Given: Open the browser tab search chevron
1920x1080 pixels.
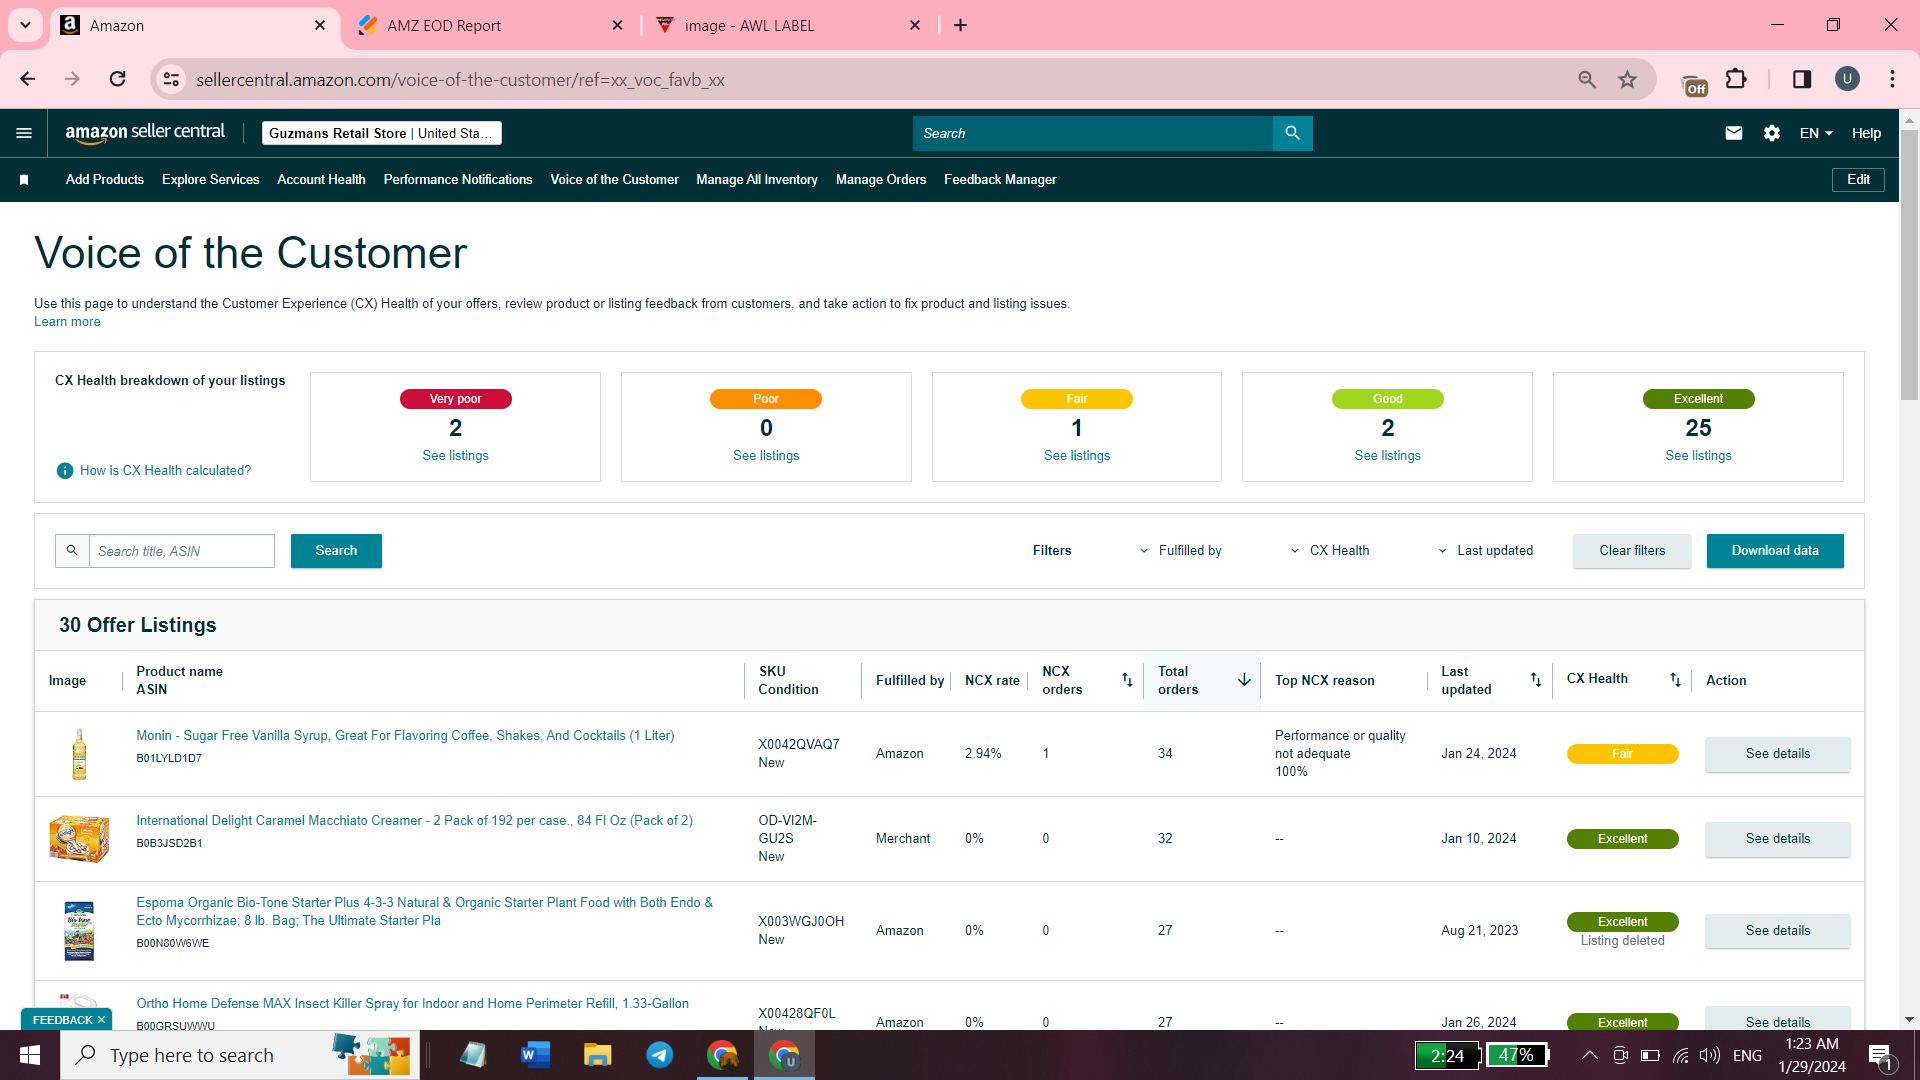Looking at the screenshot, I should [x=25, y=25].
